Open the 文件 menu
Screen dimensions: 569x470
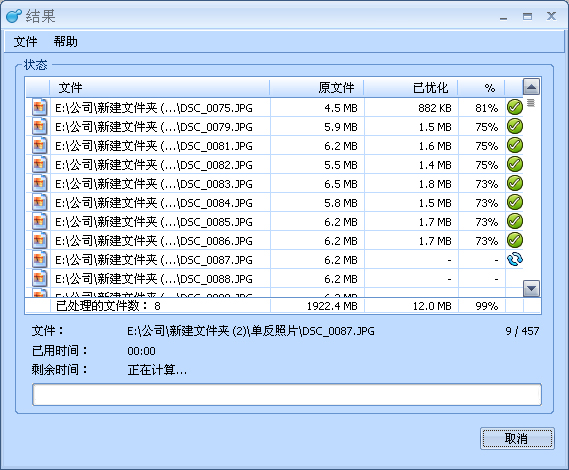point(25,41)
